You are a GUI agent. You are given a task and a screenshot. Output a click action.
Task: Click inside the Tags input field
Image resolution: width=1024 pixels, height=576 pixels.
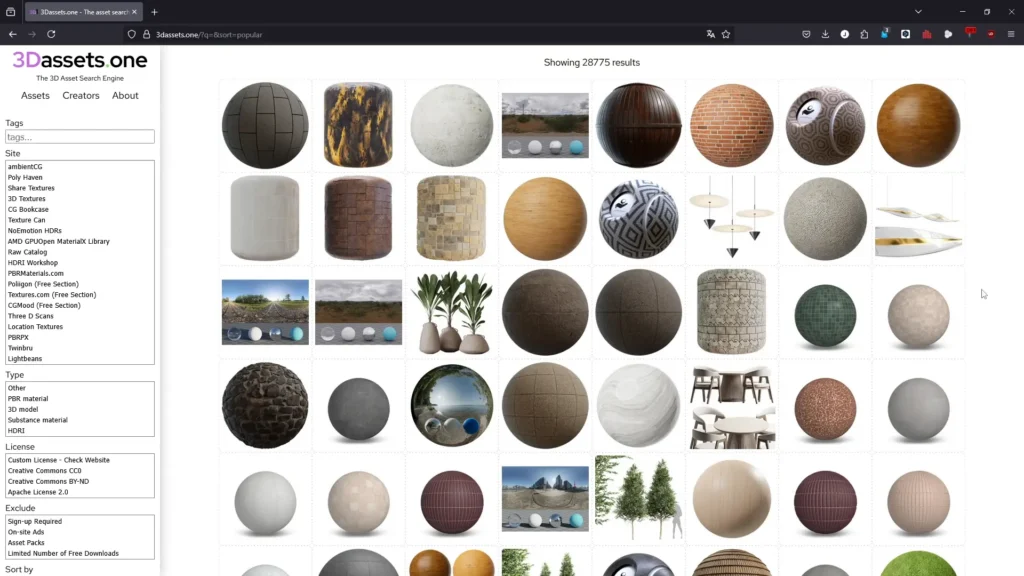[x=78, y=137]
